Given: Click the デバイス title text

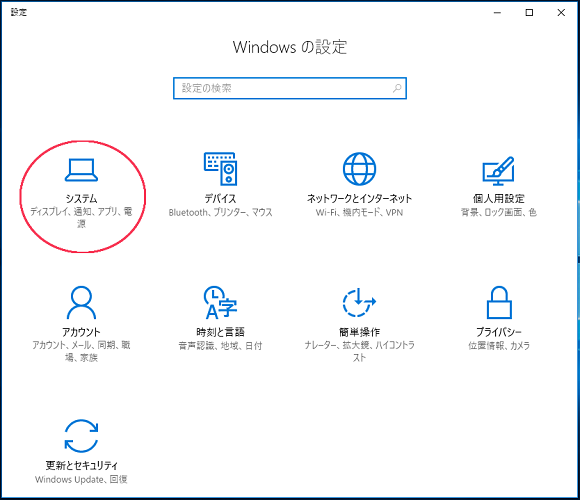Looking at the screenshot, I should tap(220, 199).
